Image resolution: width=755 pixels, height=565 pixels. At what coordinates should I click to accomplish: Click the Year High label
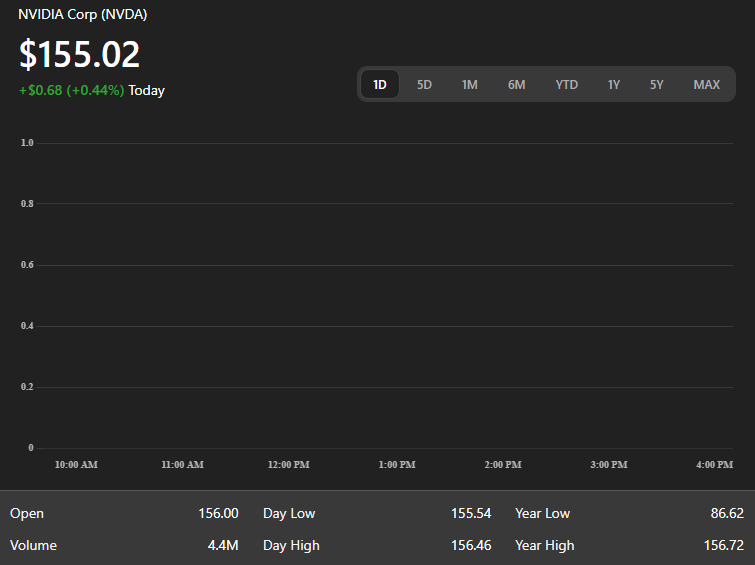(545, 546)
